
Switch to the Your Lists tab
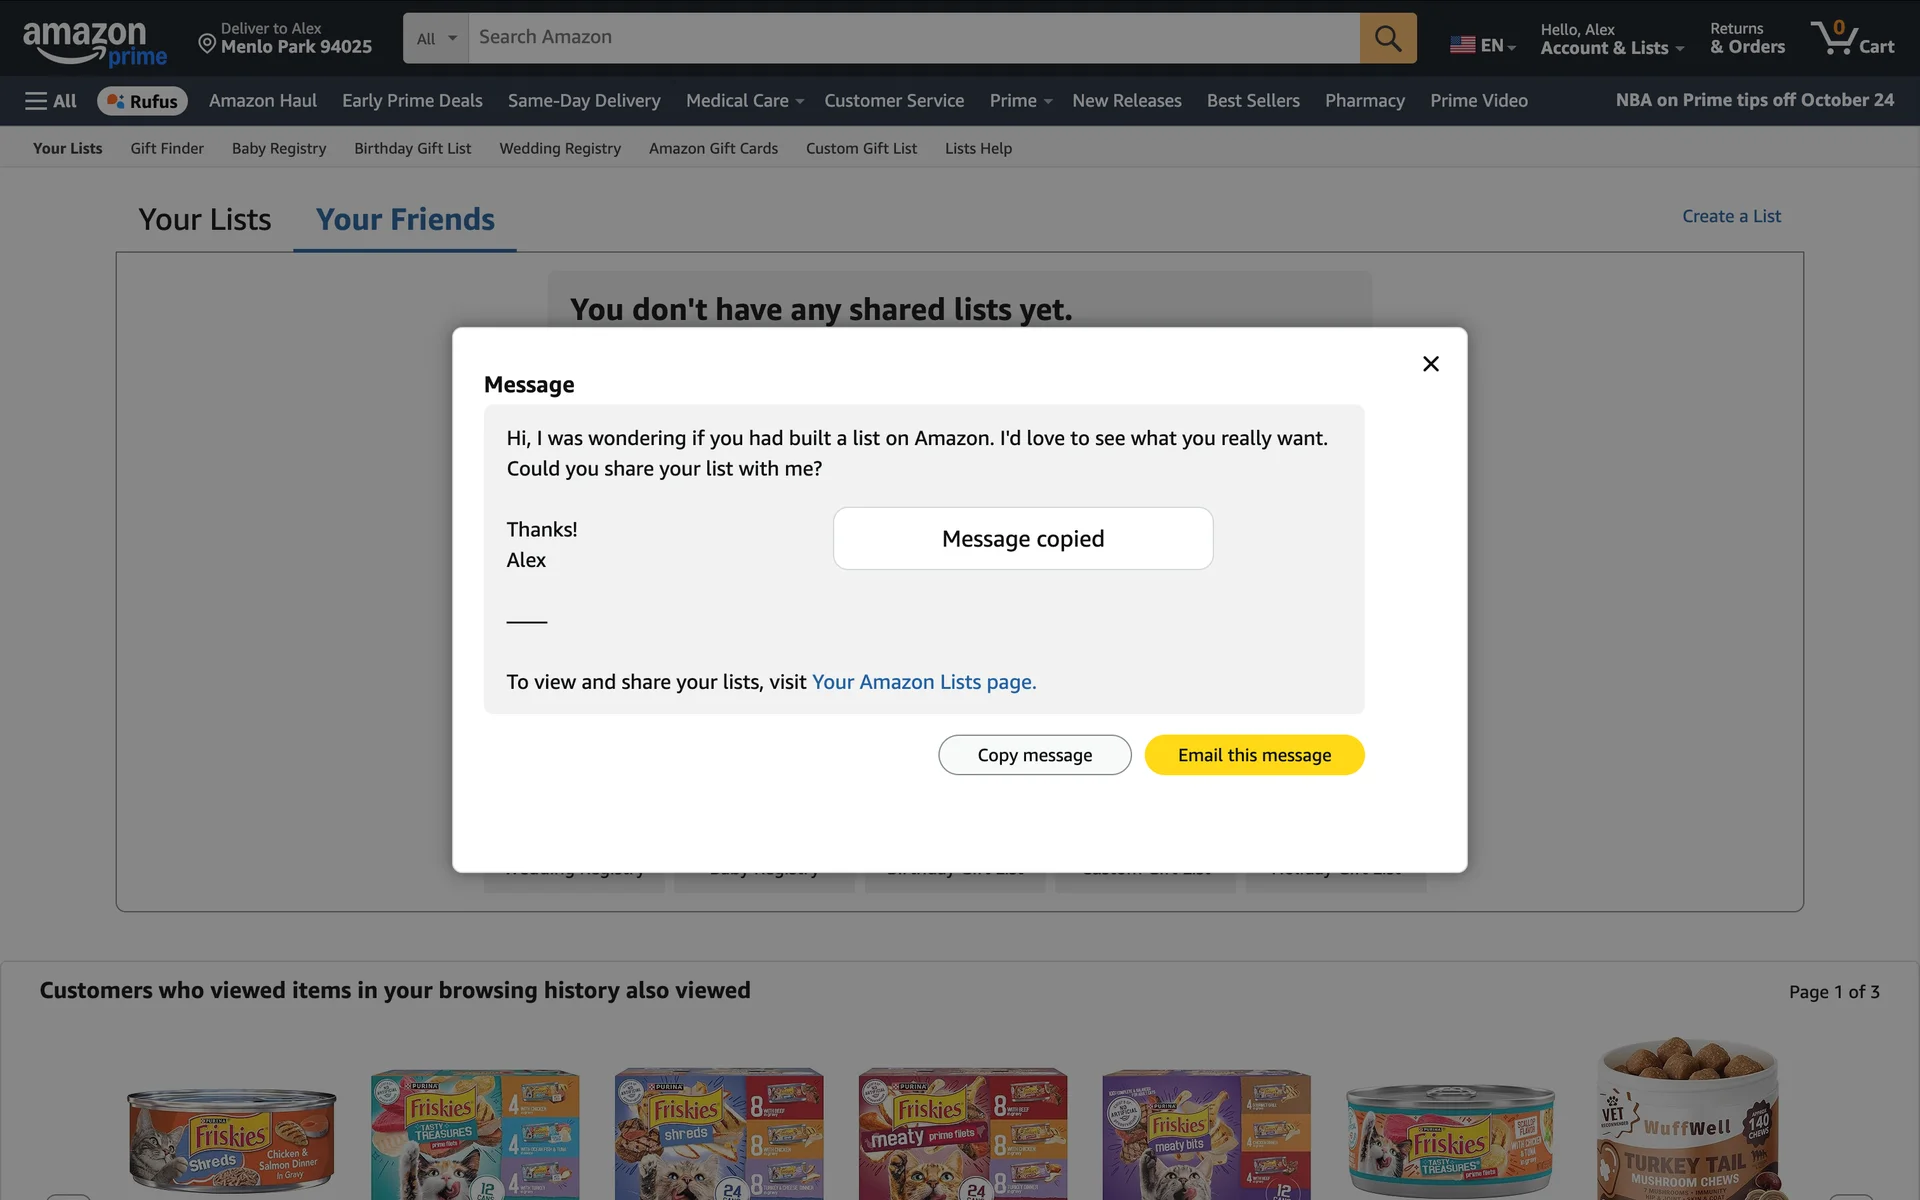pyautogui.click(x=205, y=220)
